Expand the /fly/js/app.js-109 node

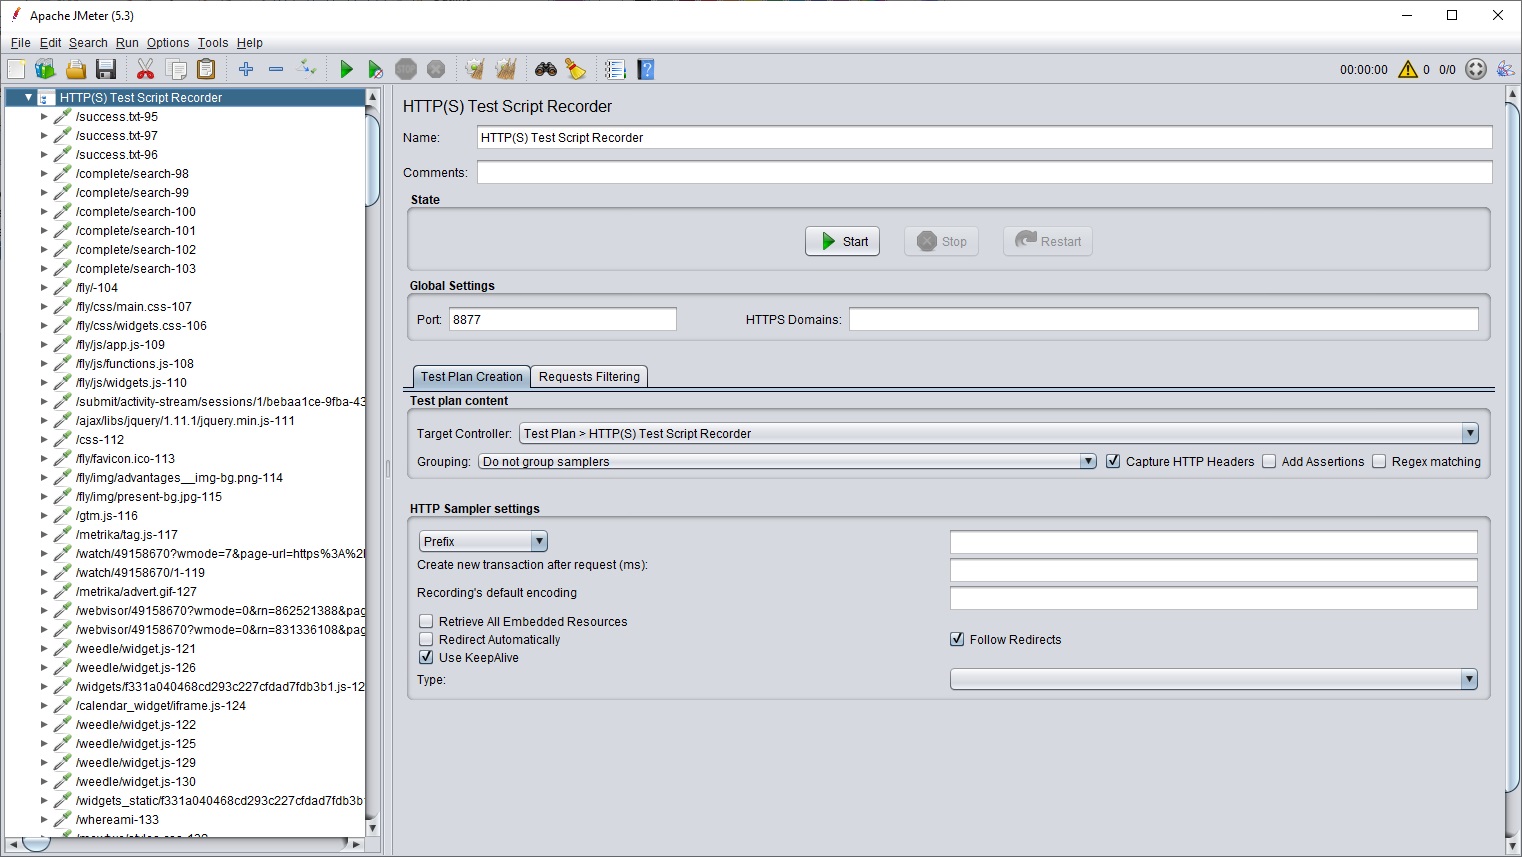pos(44,344)
